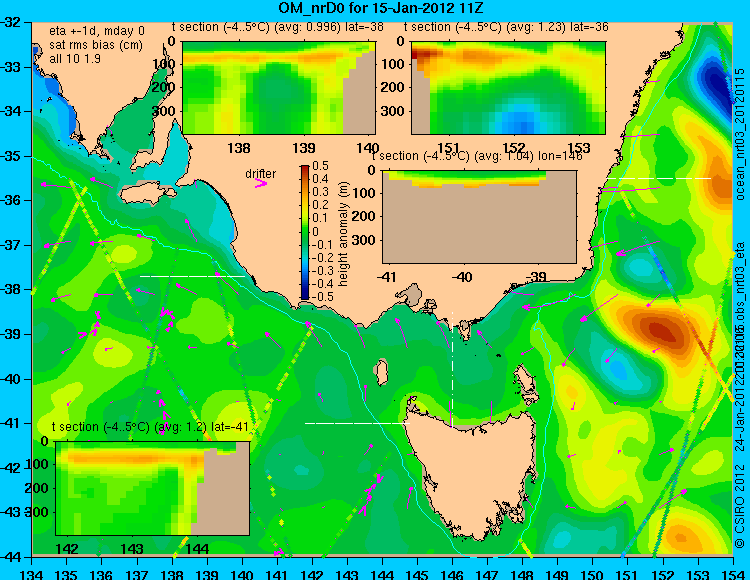Click the magenta drifter arrow legend symbol
The width and height of the screenshot is (750, 580).
point(261,183)
